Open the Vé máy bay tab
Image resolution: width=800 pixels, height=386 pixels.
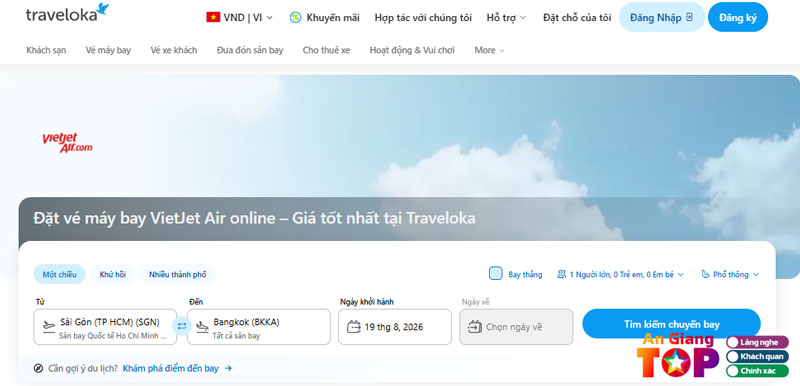click(108, 50)
